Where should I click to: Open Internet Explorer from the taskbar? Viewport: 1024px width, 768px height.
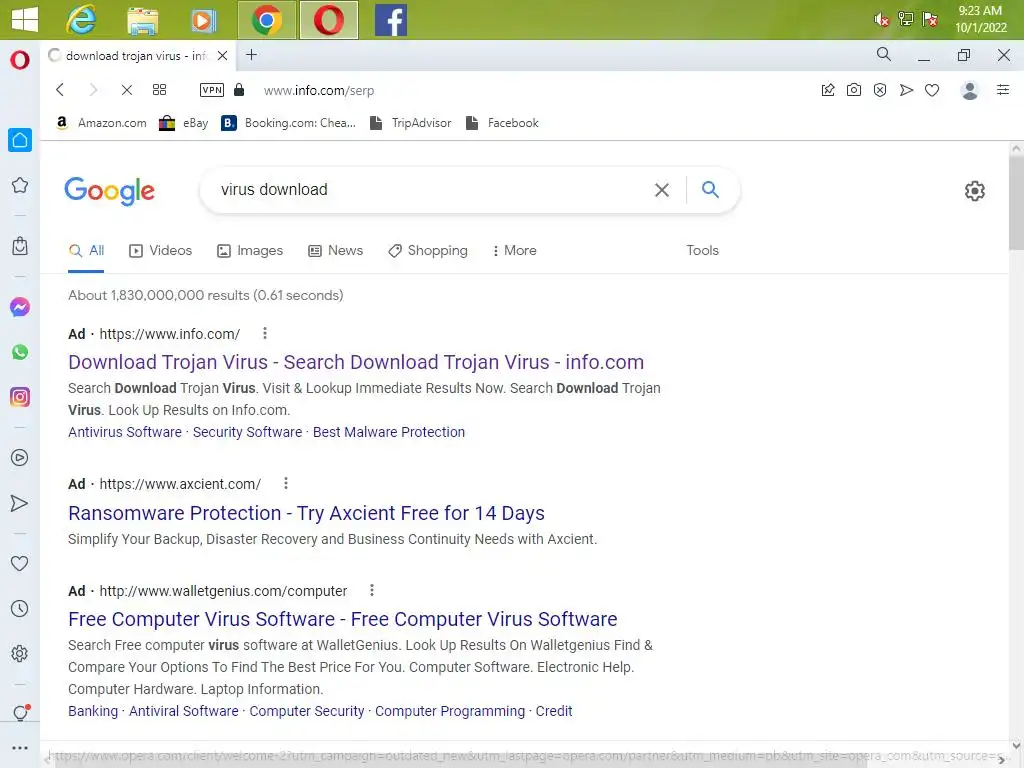82,20
